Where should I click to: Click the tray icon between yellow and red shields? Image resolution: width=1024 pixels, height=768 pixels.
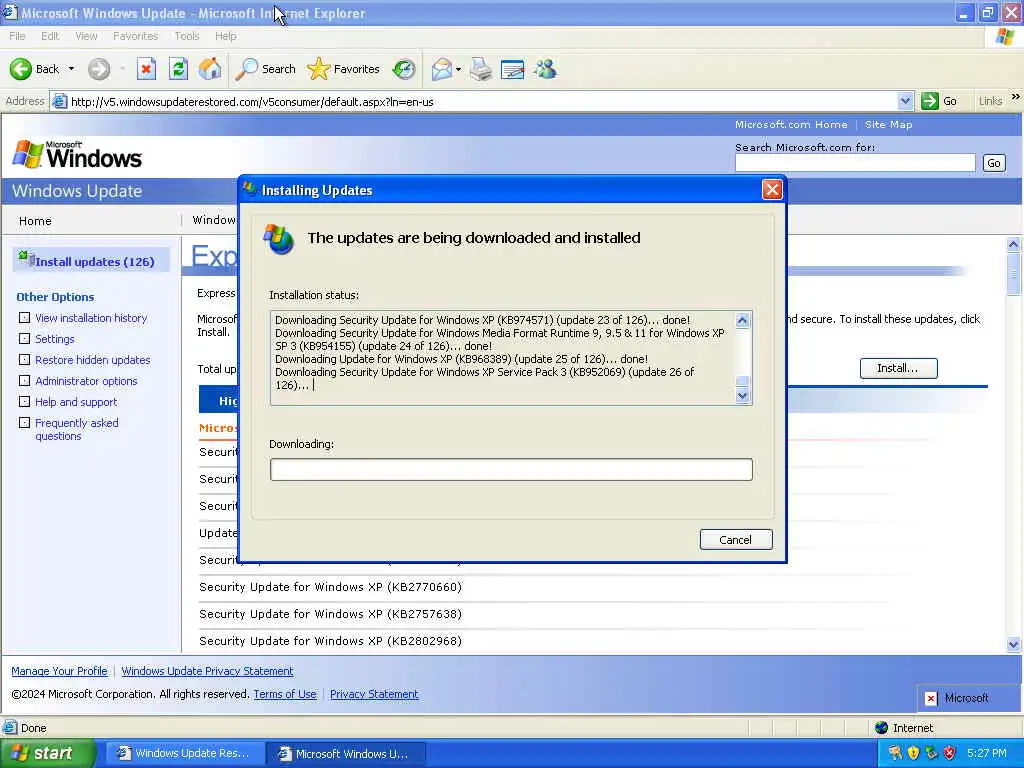click(931, 753)
